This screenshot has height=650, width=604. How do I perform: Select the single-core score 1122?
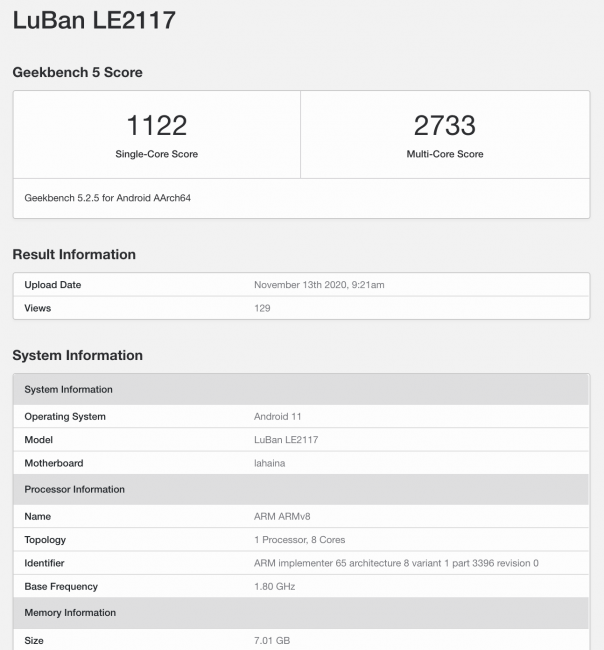(x=157, y=125)
